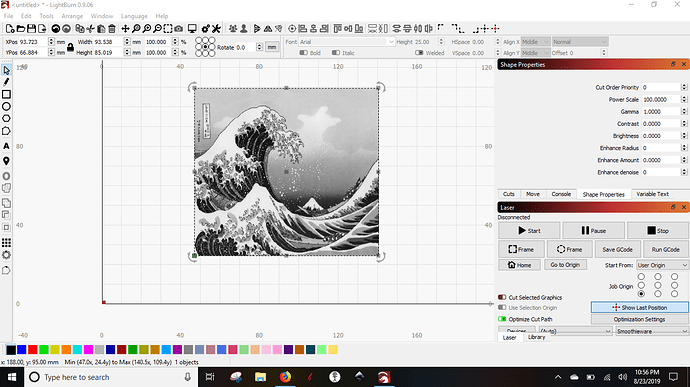Select the position marker pin tool
690x387 pixels.
6,161
